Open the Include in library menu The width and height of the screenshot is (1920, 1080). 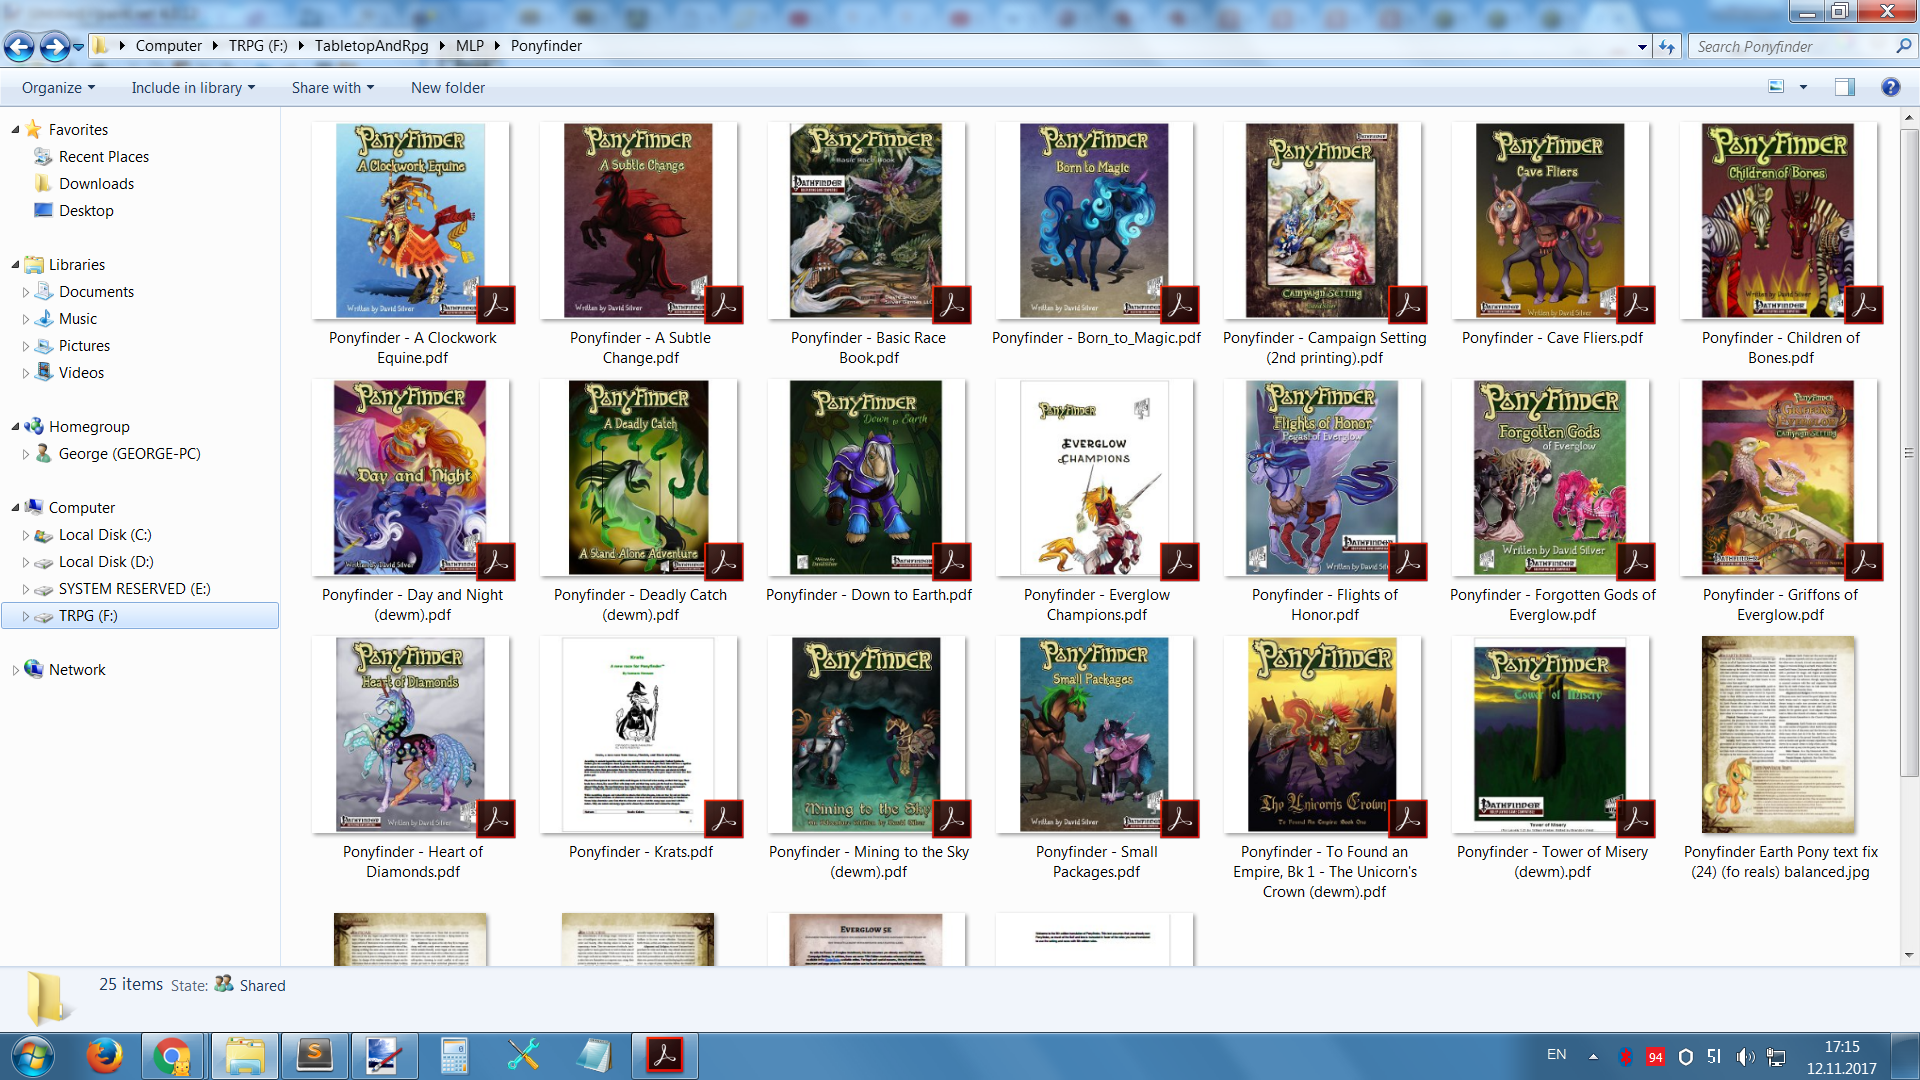[193, 88]
